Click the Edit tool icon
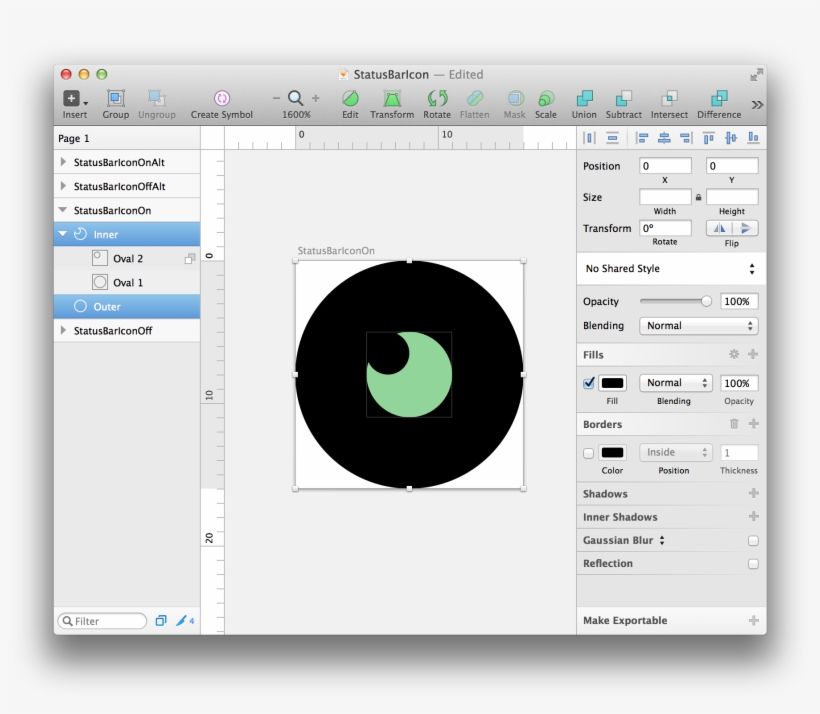The image size is (820, 714). click(350, 99)
